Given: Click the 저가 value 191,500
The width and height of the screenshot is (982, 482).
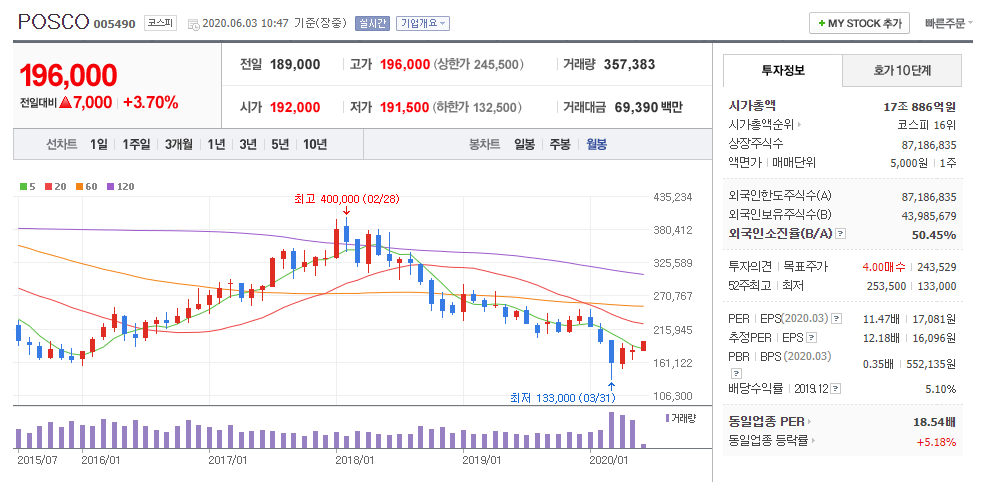Looking at the screenshot, I should [x=405, y=107].
